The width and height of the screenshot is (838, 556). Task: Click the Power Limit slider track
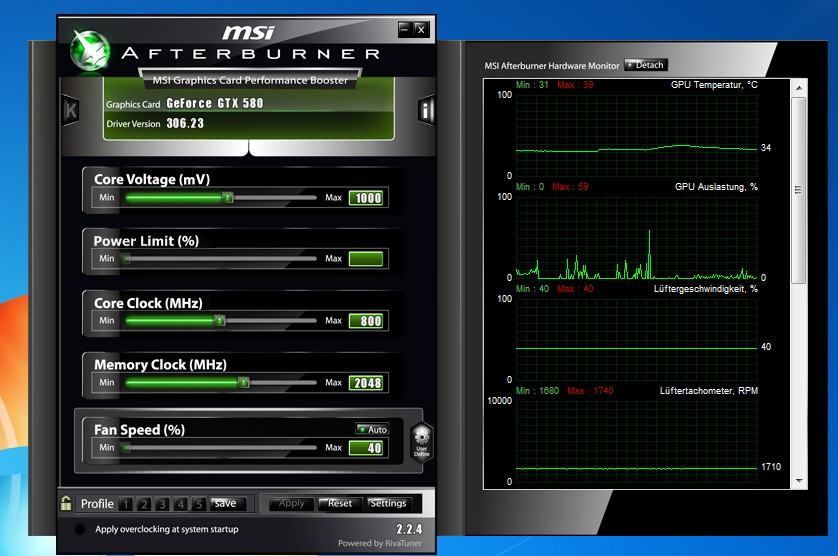click(x=220, y=259)
